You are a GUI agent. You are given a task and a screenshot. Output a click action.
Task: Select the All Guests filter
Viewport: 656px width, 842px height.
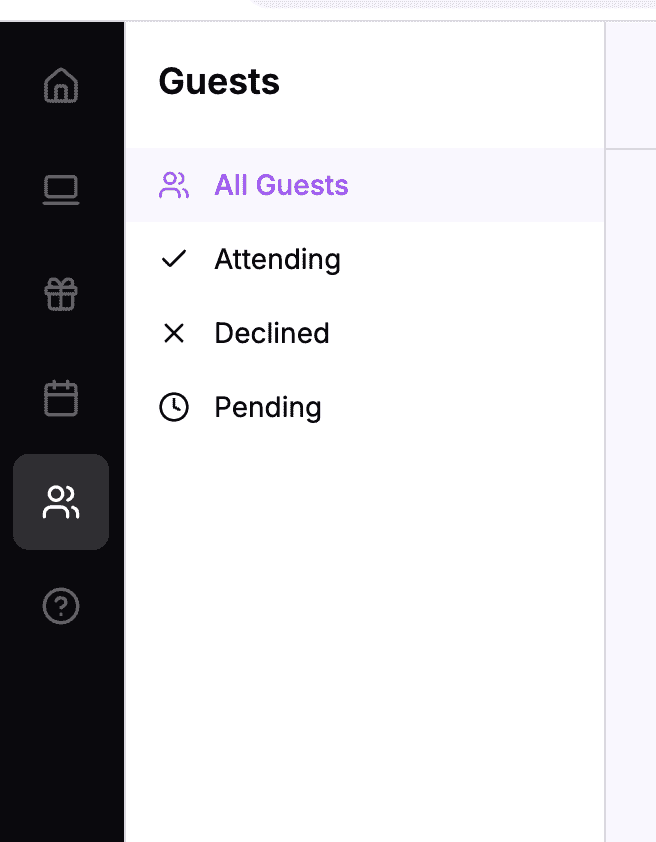[x=281, y=185]
